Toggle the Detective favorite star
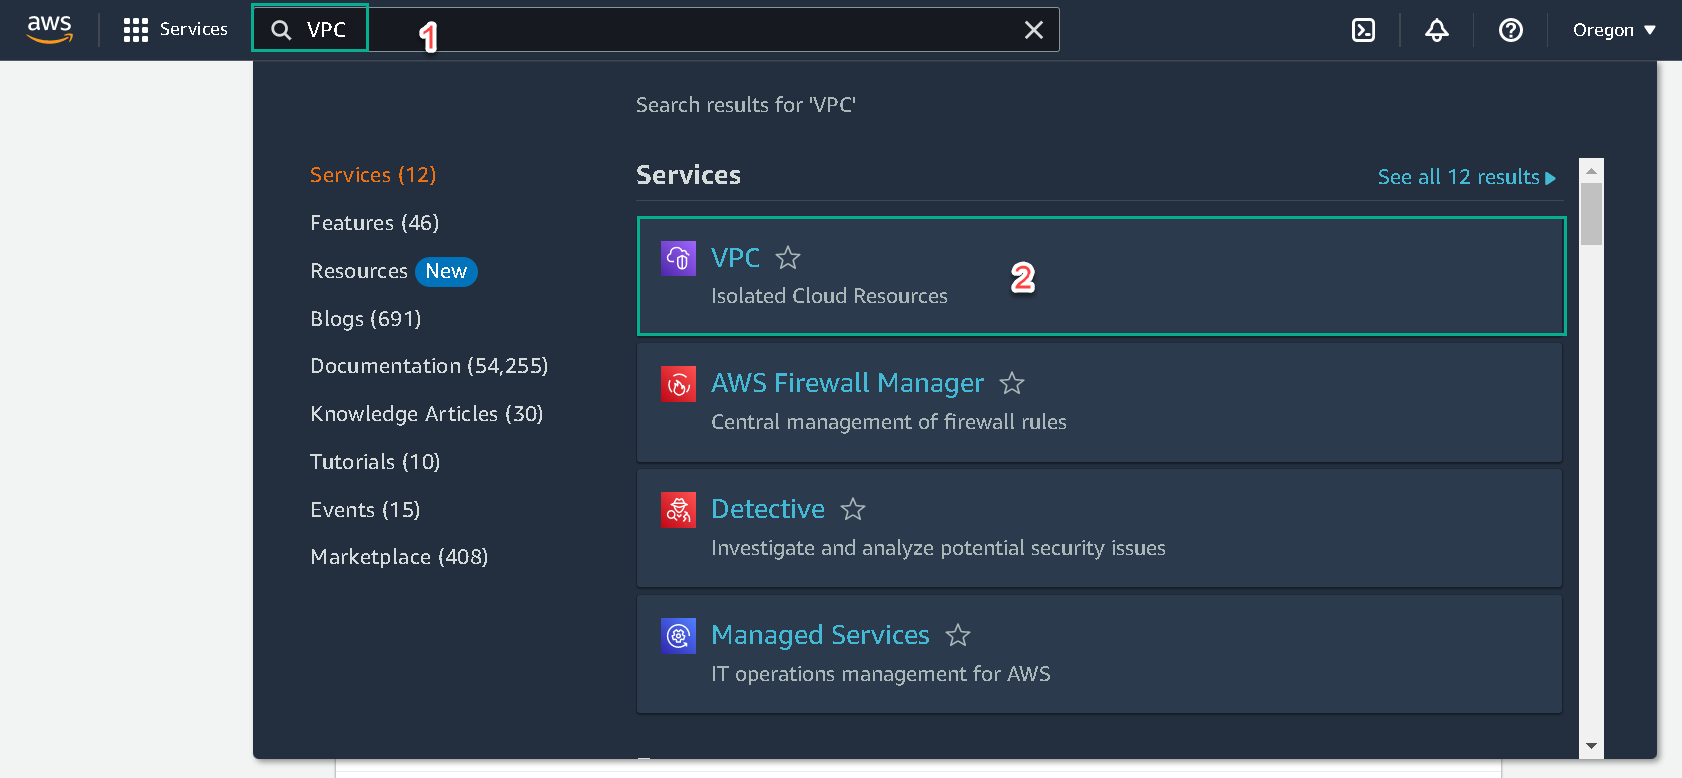 [853, 509]
